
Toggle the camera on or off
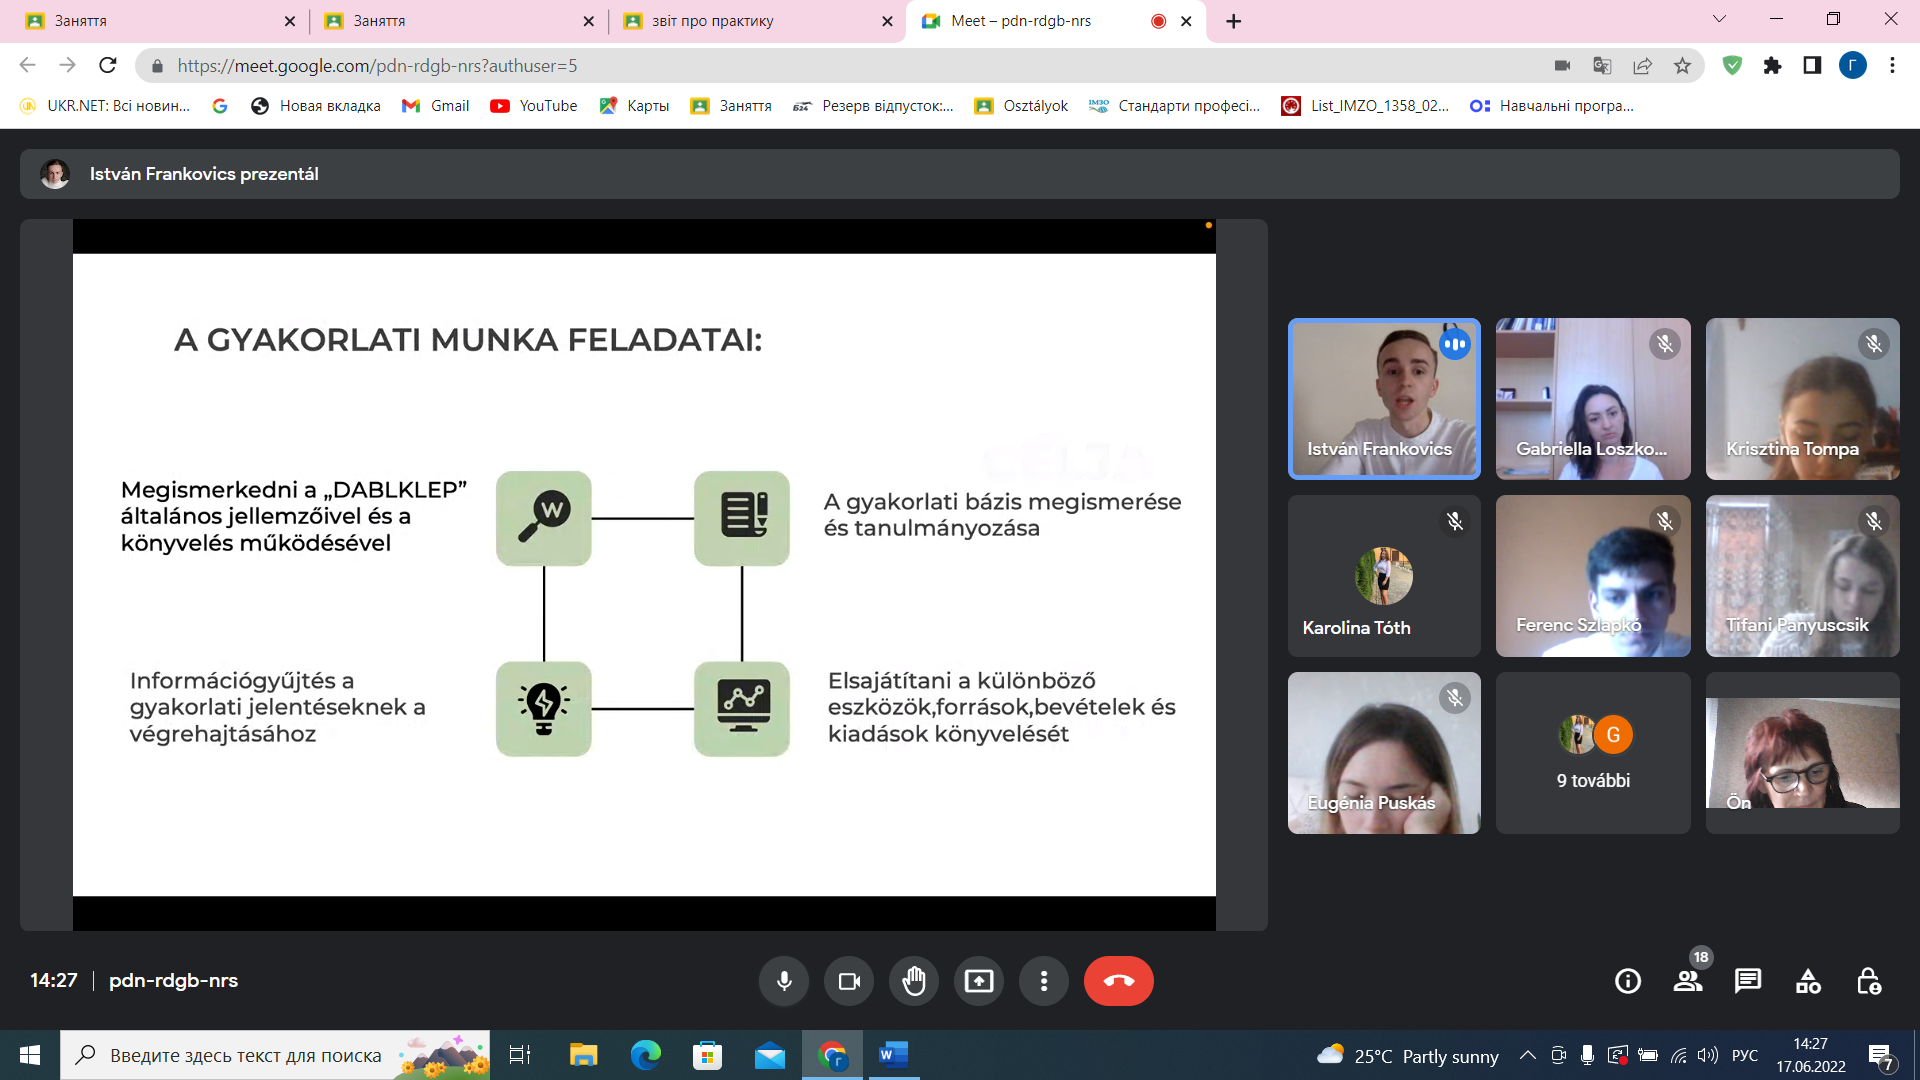click(x=849, y=981)
